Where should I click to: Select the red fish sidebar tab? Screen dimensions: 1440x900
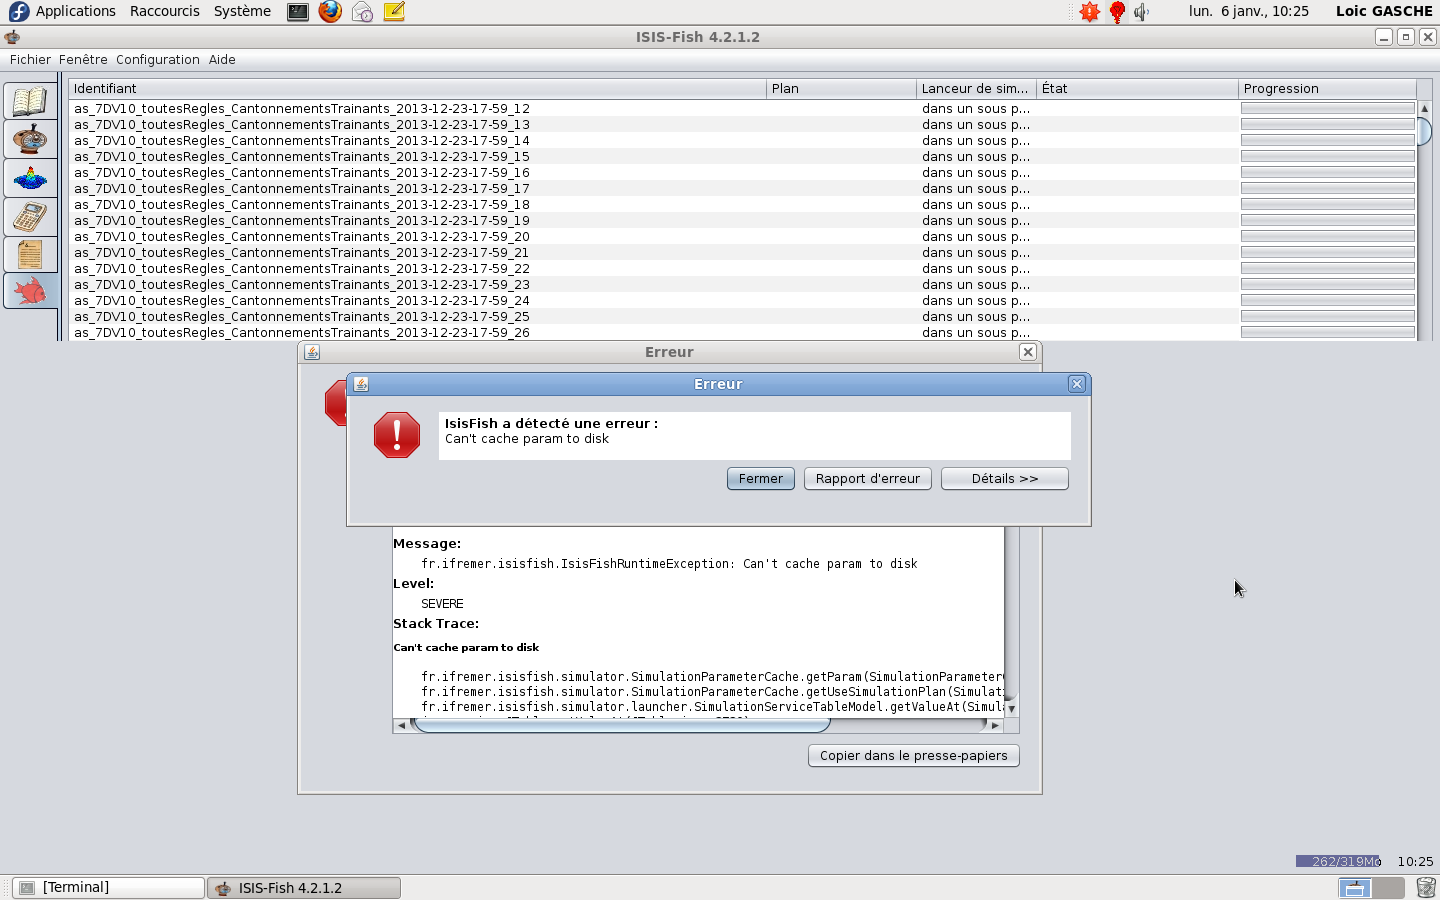click(x=30, y=291)
